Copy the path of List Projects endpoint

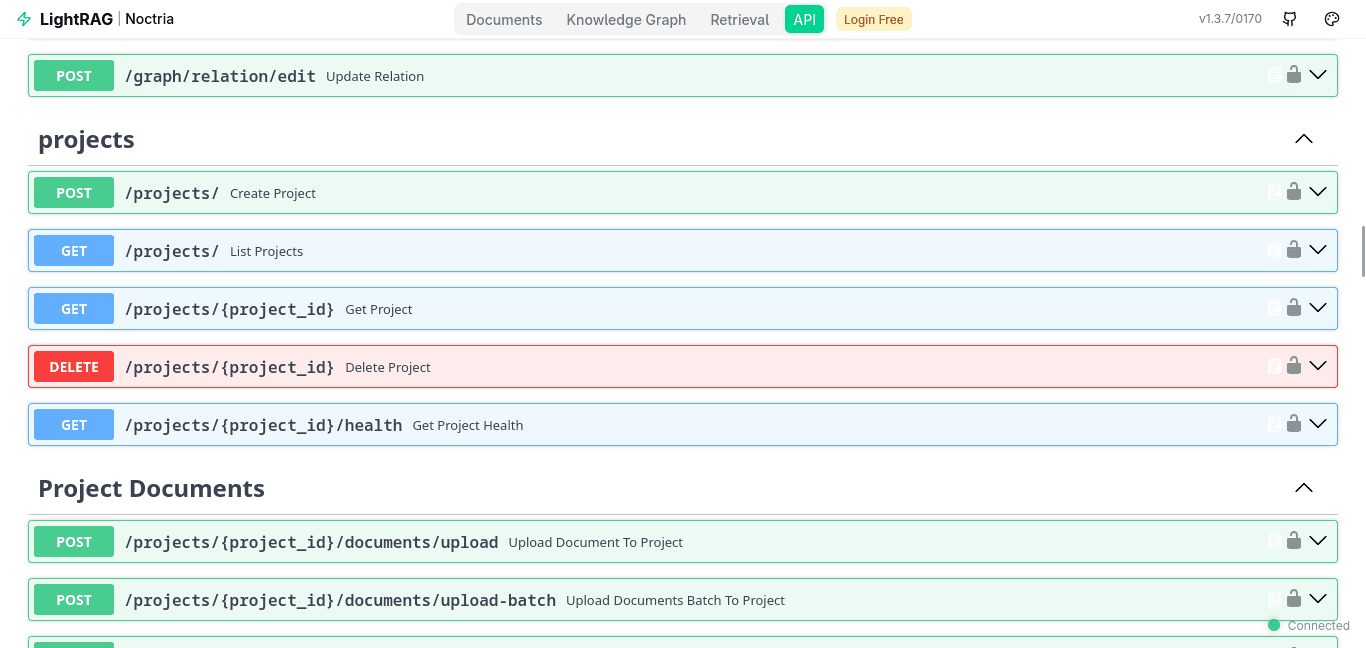(1275, 251)
